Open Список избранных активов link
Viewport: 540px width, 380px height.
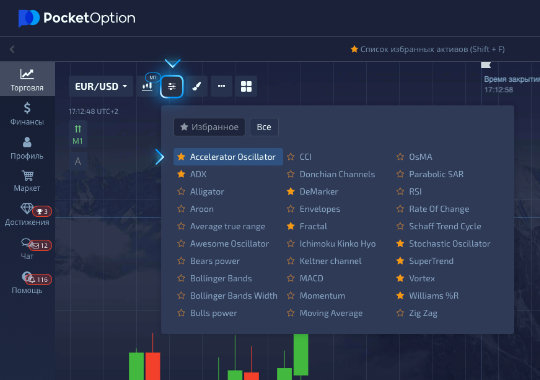pyautogui.click(x=427, y=49)
